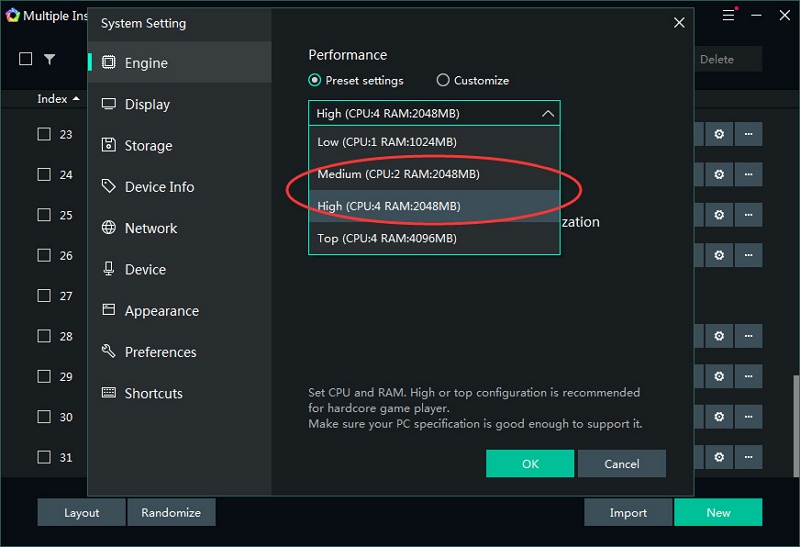Click the Randomize button
This screenshot has height=547, width=800.
tap(171, 512)
